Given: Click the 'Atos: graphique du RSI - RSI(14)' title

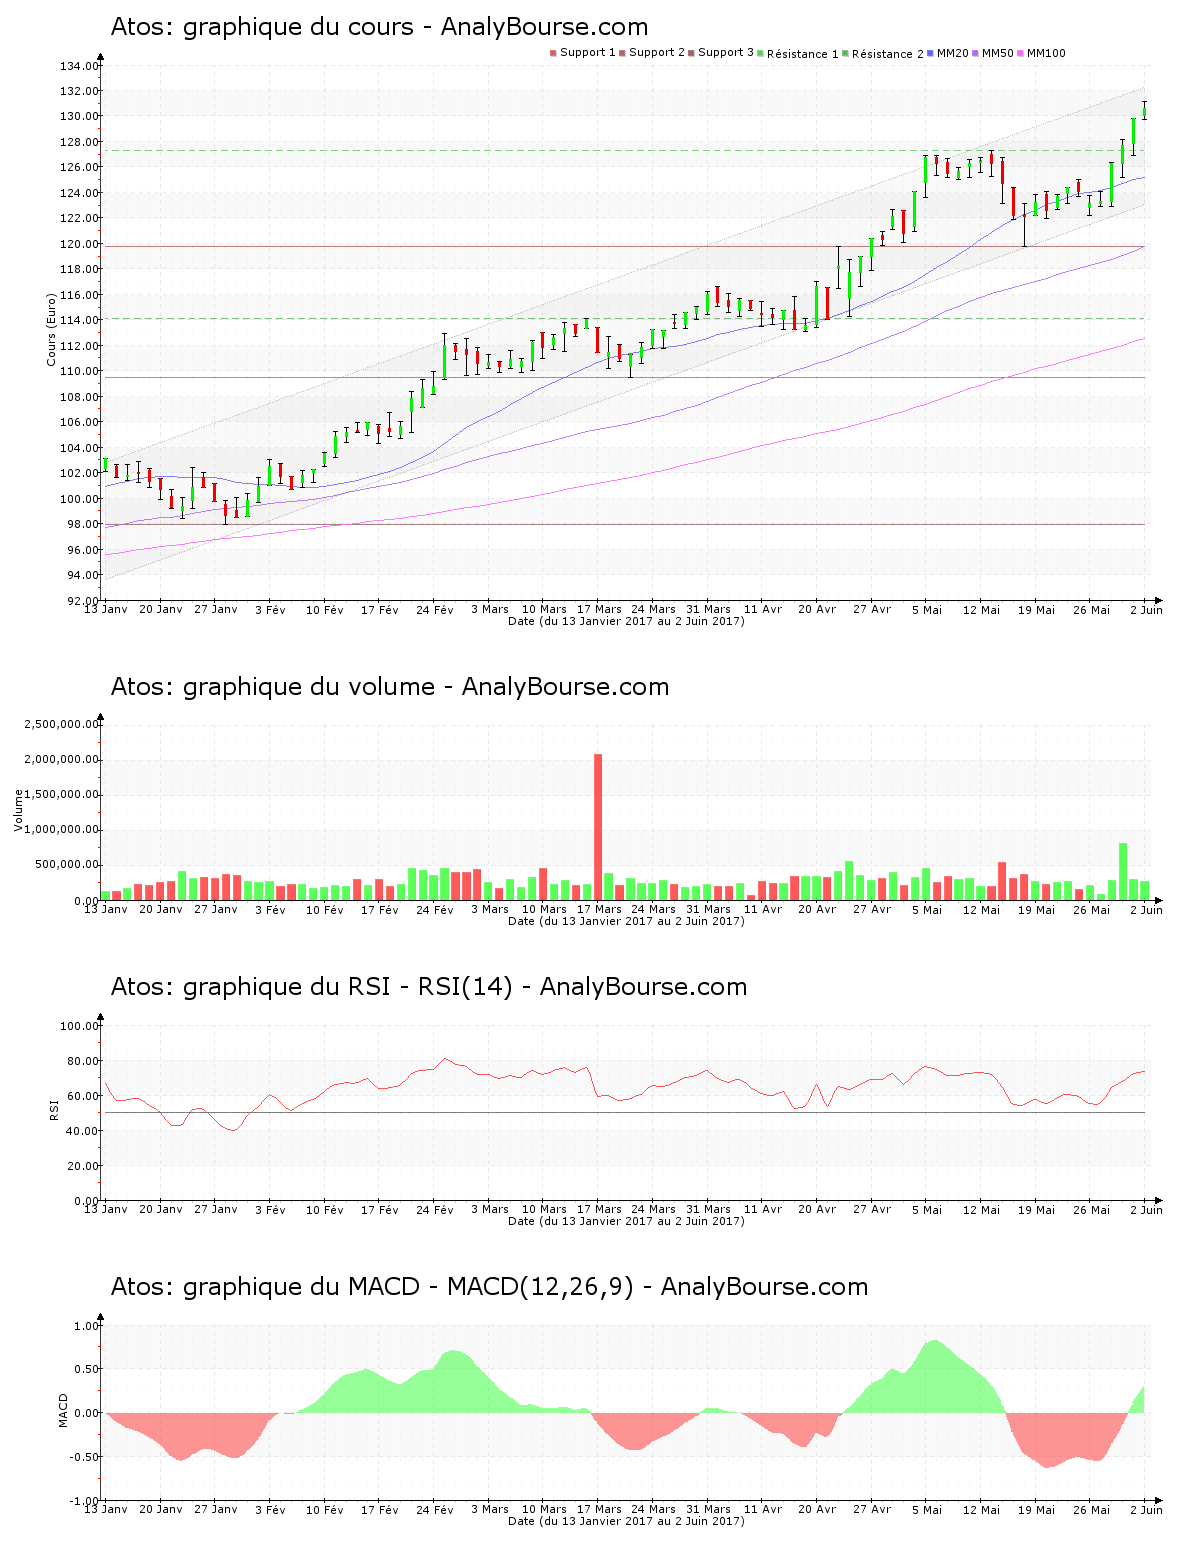Looking at the screenshot, I should click(x=429, y=987).
